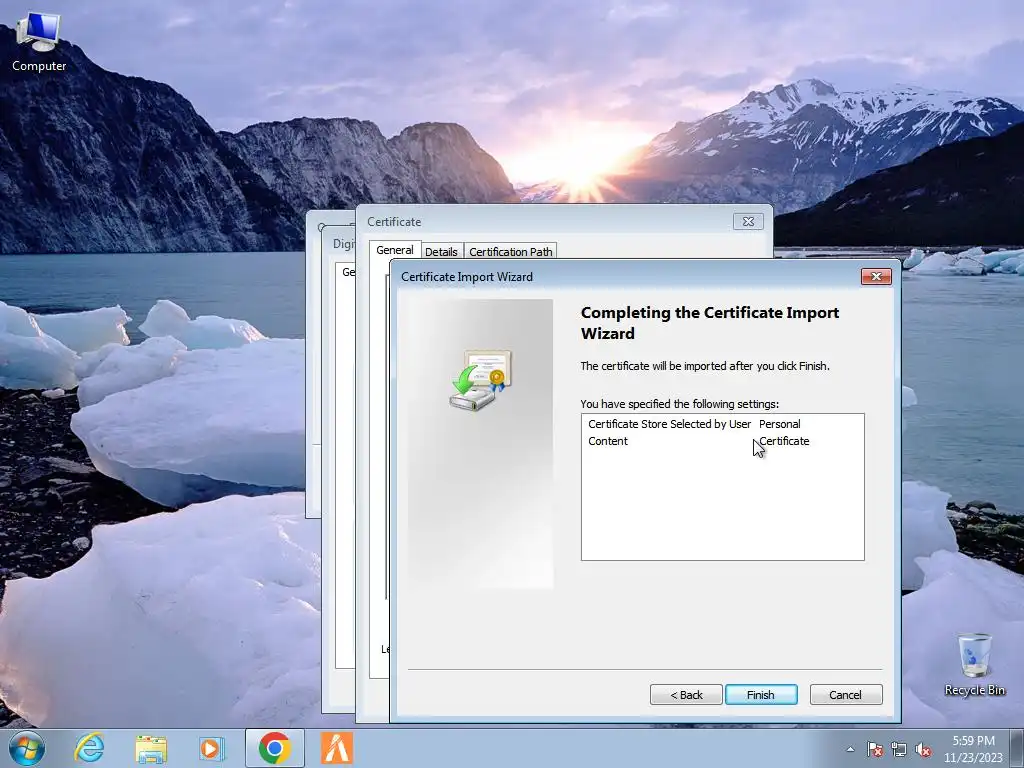Click the muted volume tray icon
This screenshot has width=1024, height=768.
point(923,749)
